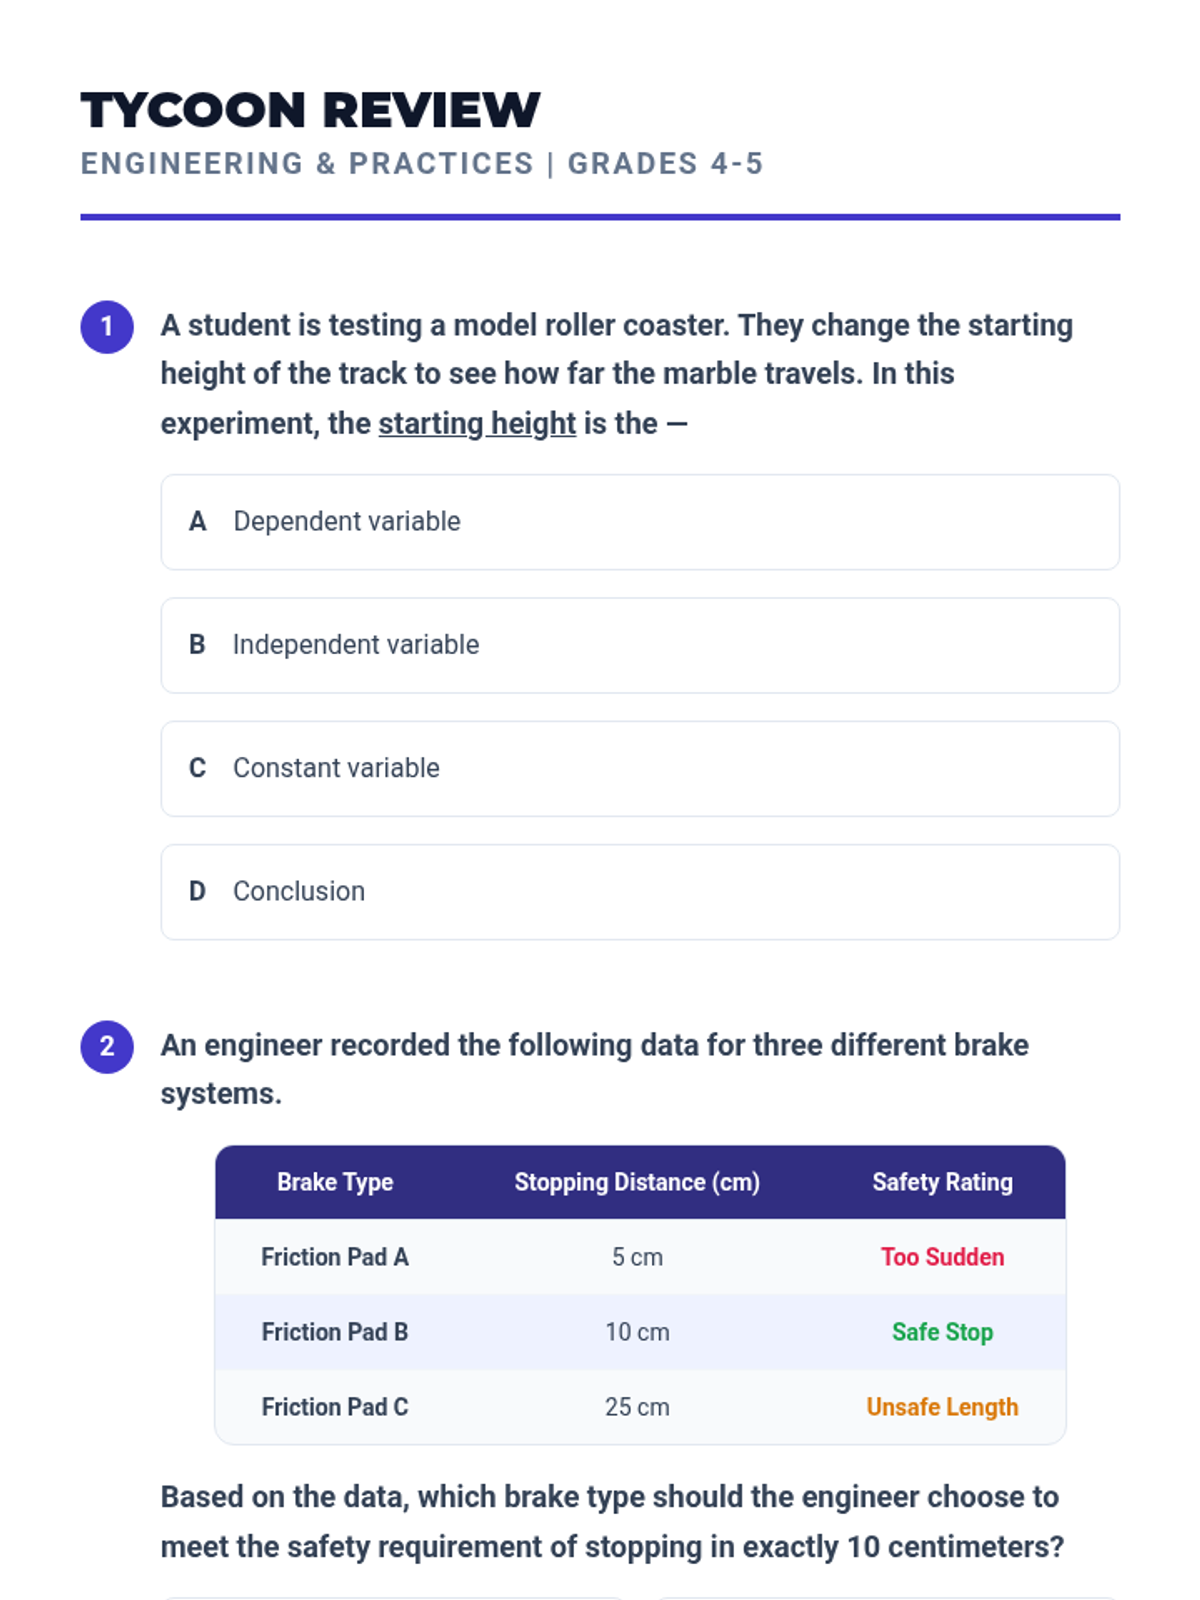1200x1600 pixels.
Task: Select the Friction Pad C row label
Action: click(335, 1407)
